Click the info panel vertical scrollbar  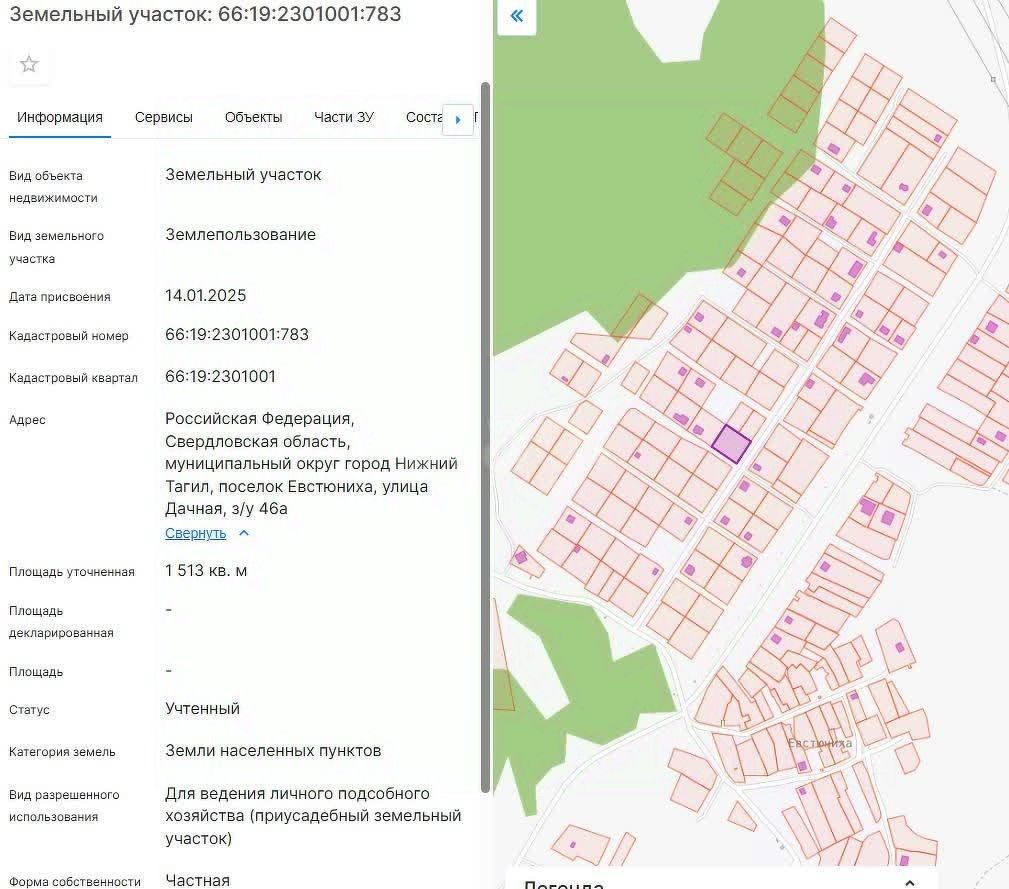click(x=485, y=437)
